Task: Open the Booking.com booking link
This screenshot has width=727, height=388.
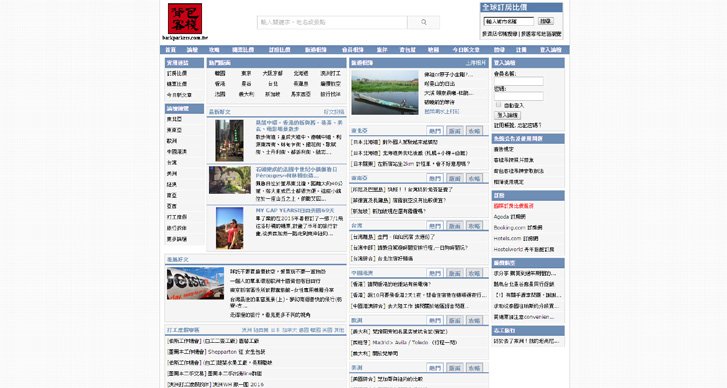Action: [517, 228]
